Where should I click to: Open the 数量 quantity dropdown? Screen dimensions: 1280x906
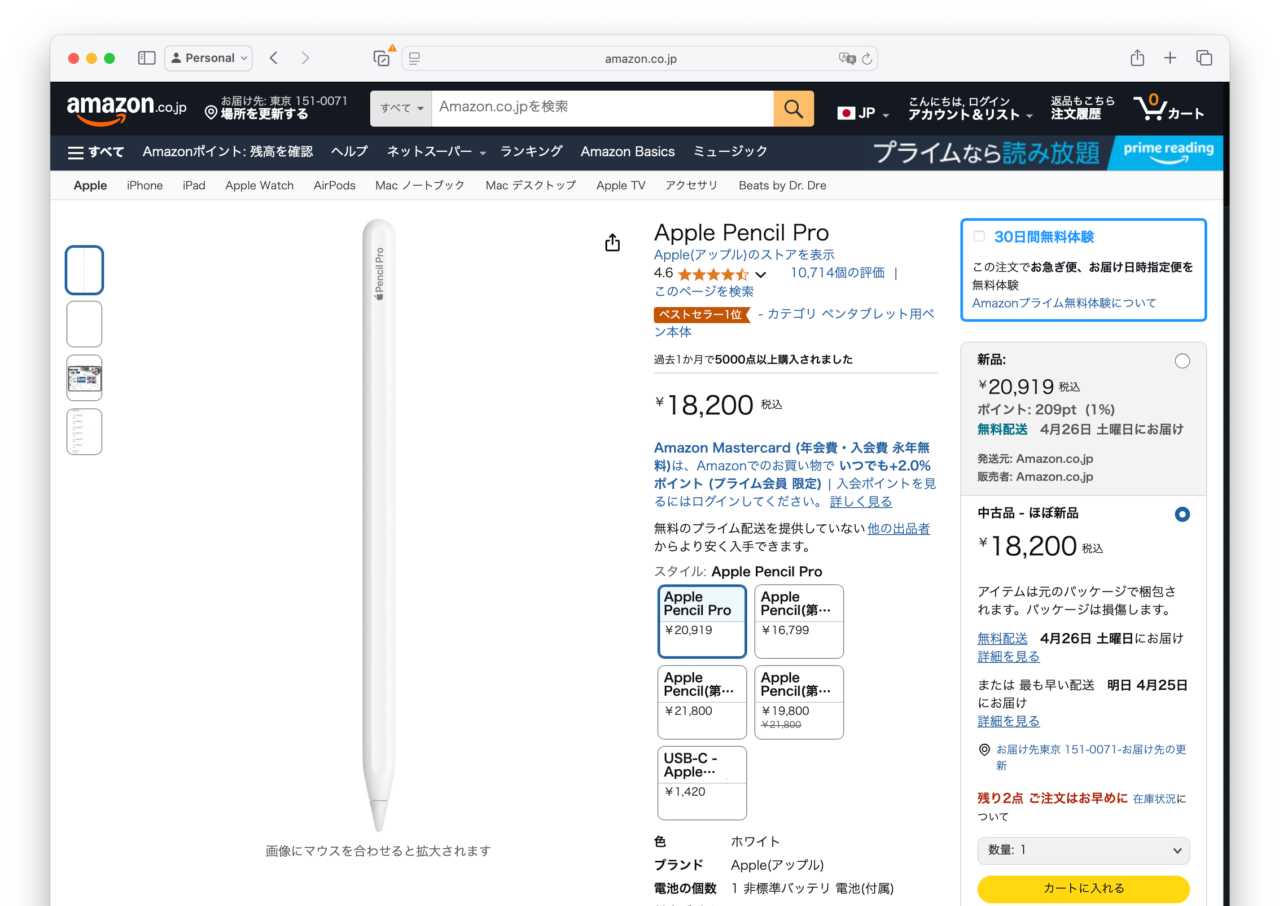[1083, 850]
